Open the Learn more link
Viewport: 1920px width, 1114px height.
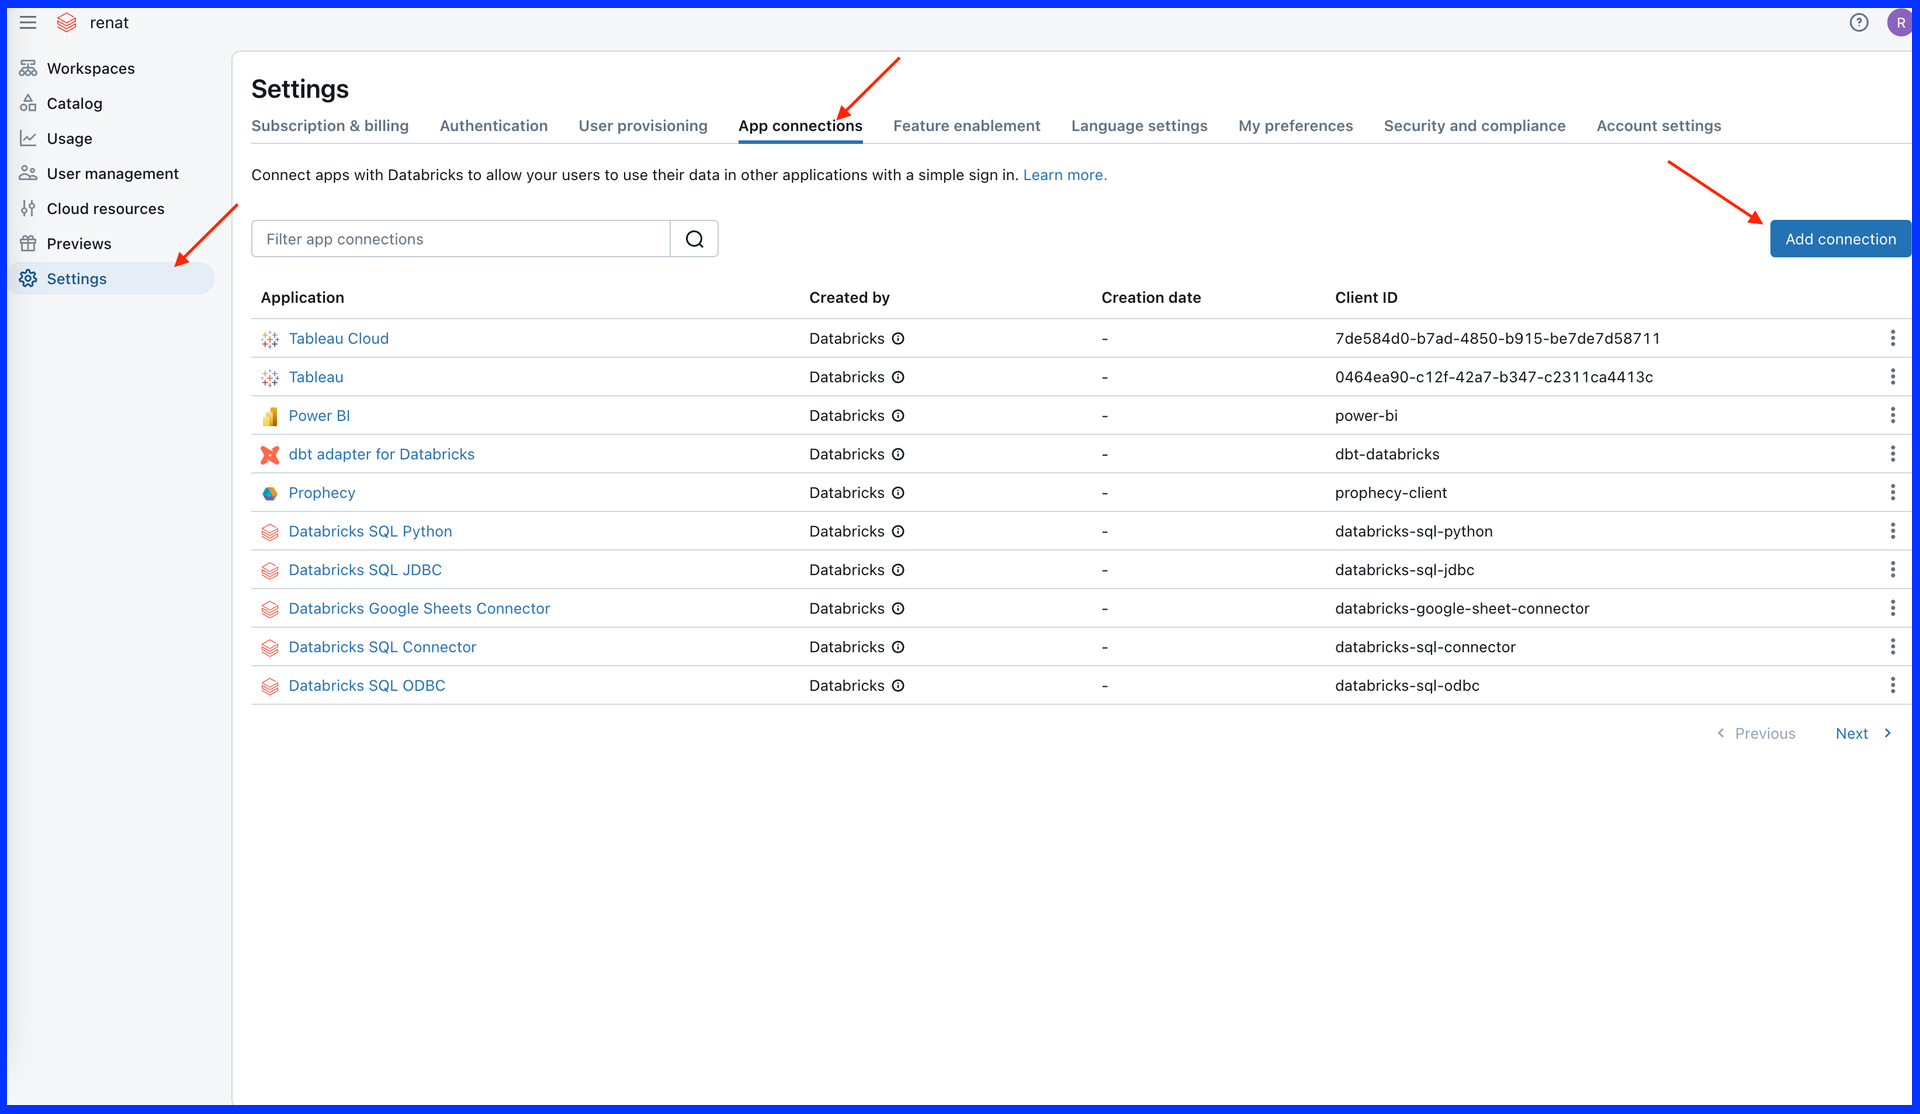(x=1063, y=174)
